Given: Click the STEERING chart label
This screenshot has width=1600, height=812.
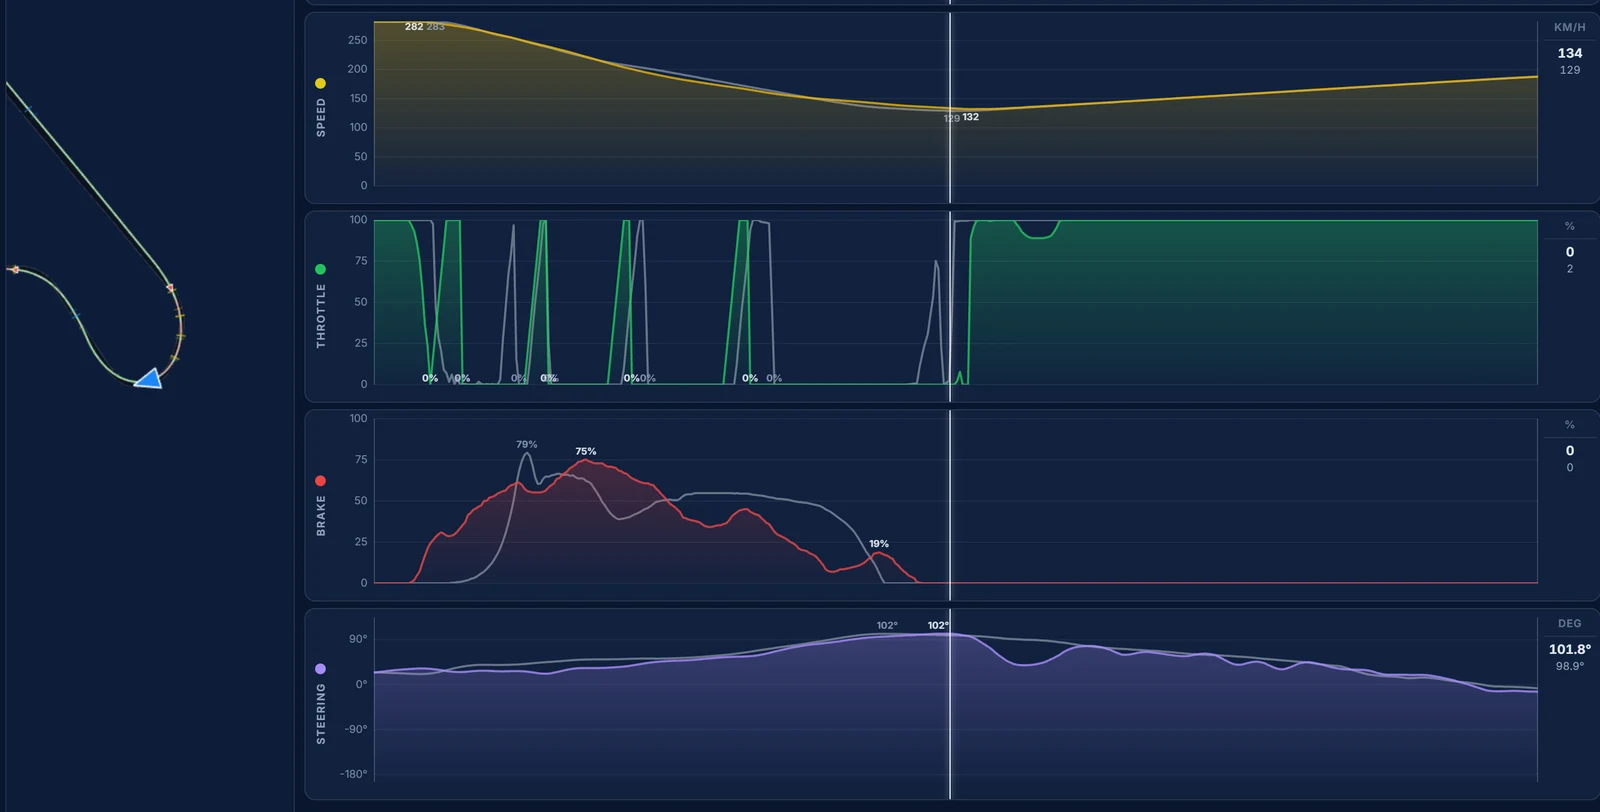Looking at the screenshot, I should click(321, 713).
